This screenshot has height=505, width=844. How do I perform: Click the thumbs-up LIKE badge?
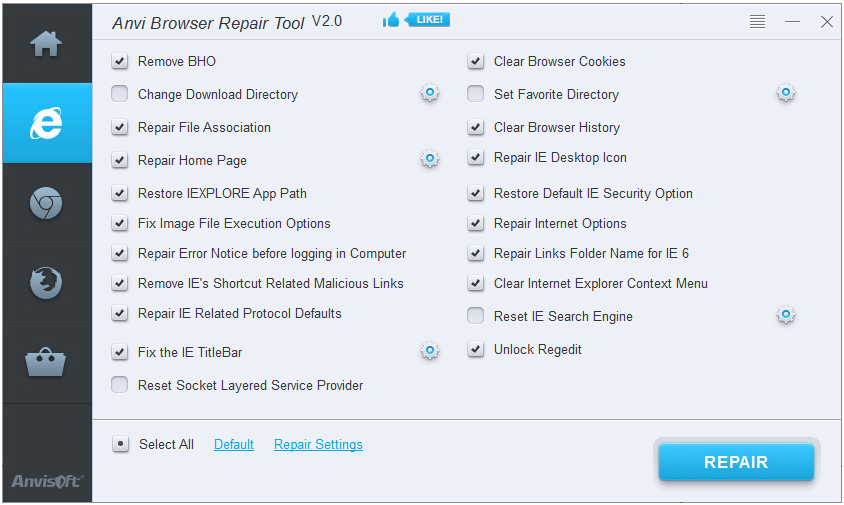[416, 20]
